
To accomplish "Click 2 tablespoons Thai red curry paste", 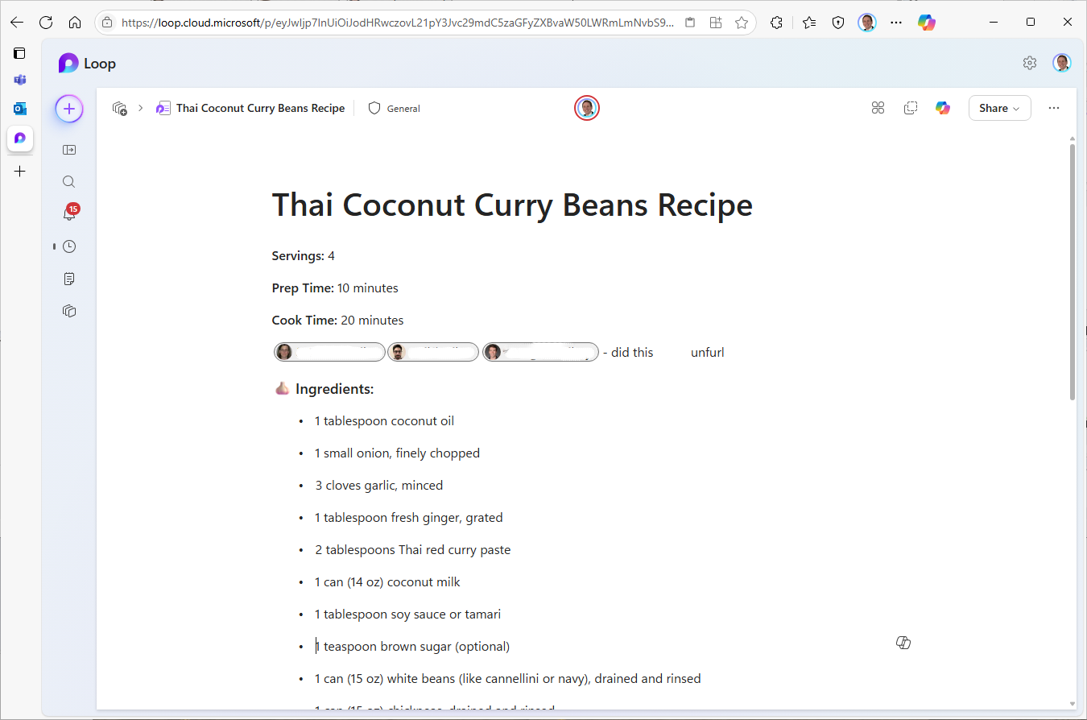I will coord(412,550).
